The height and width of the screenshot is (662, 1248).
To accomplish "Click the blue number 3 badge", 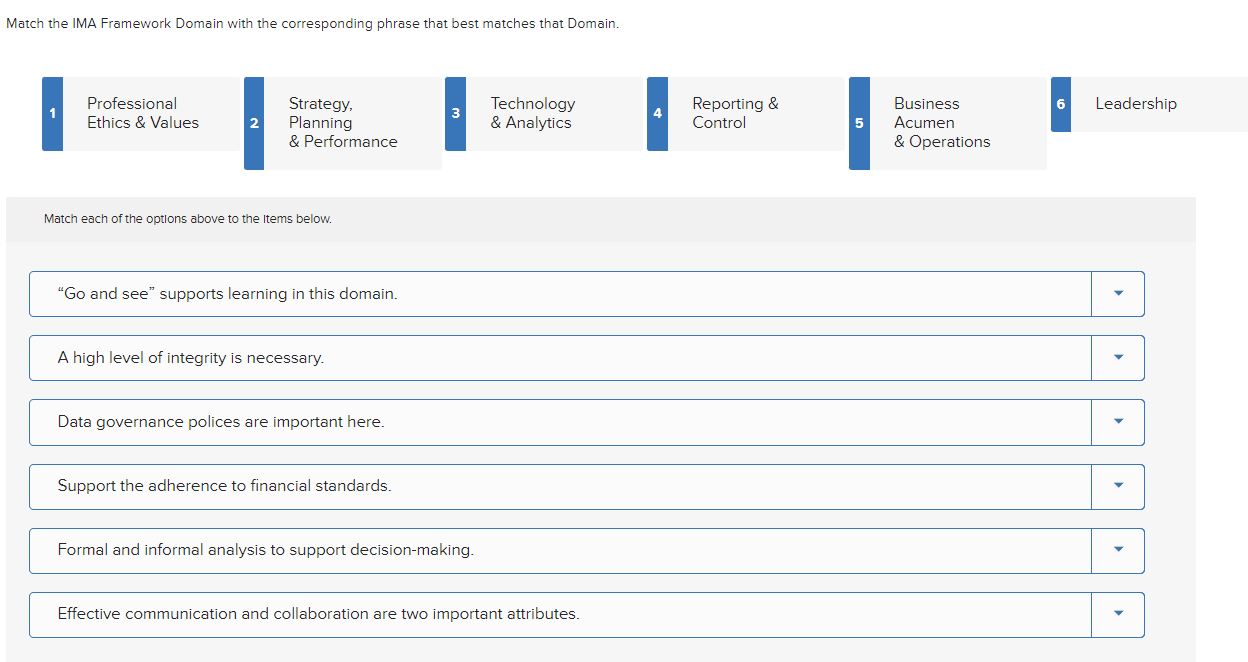I will 456,113.
